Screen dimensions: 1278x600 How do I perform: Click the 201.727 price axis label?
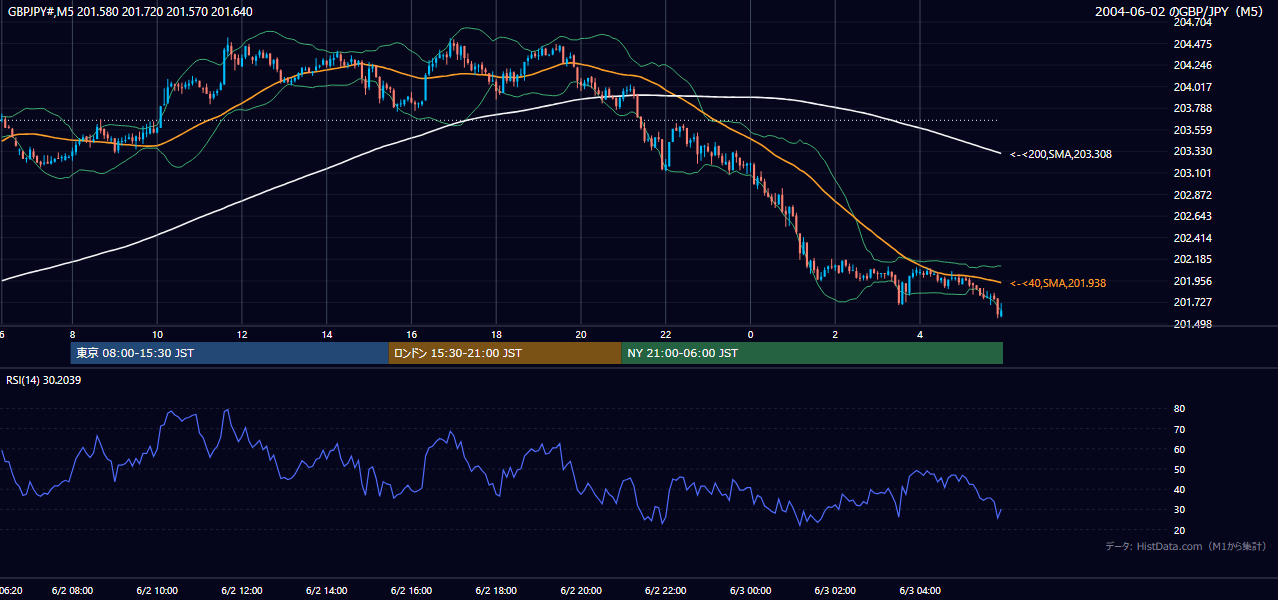coord(1192,303)
